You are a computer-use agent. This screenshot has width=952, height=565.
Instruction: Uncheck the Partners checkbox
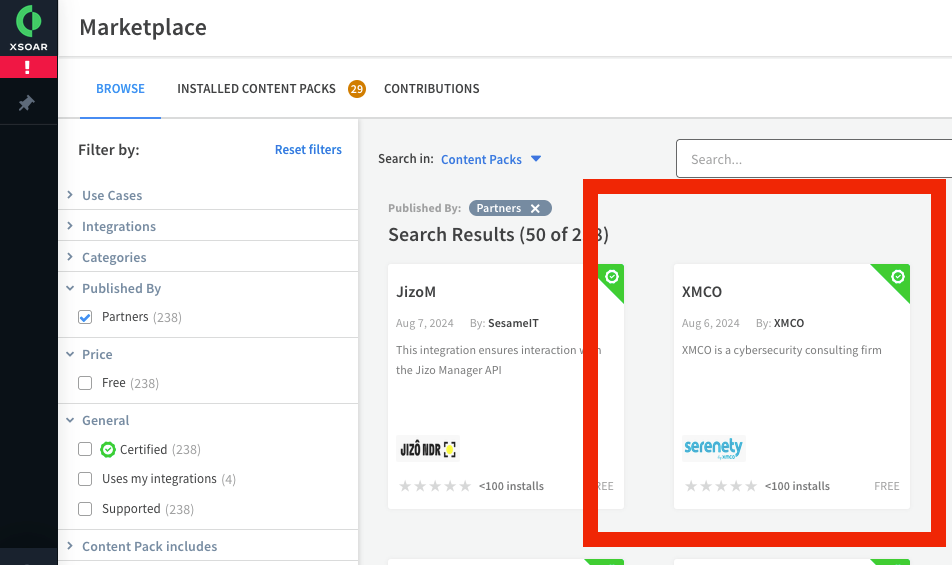click(x=85, y=317)
